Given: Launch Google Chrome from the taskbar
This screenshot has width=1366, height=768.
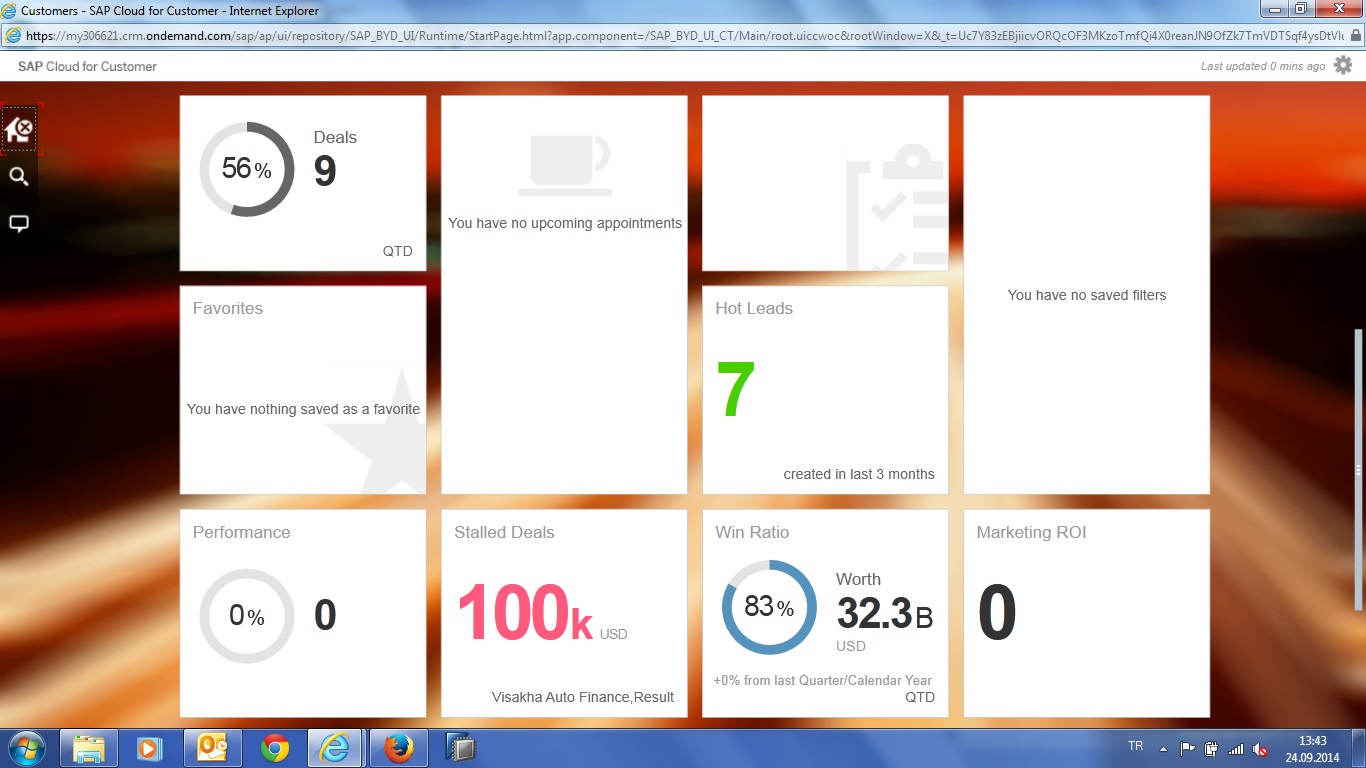Looking at the screenshot, I should click(x=275, y=748).
